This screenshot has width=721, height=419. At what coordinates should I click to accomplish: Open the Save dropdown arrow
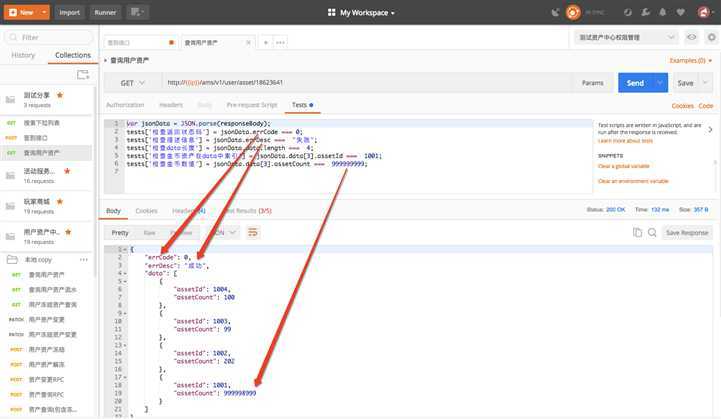point(705,83)
